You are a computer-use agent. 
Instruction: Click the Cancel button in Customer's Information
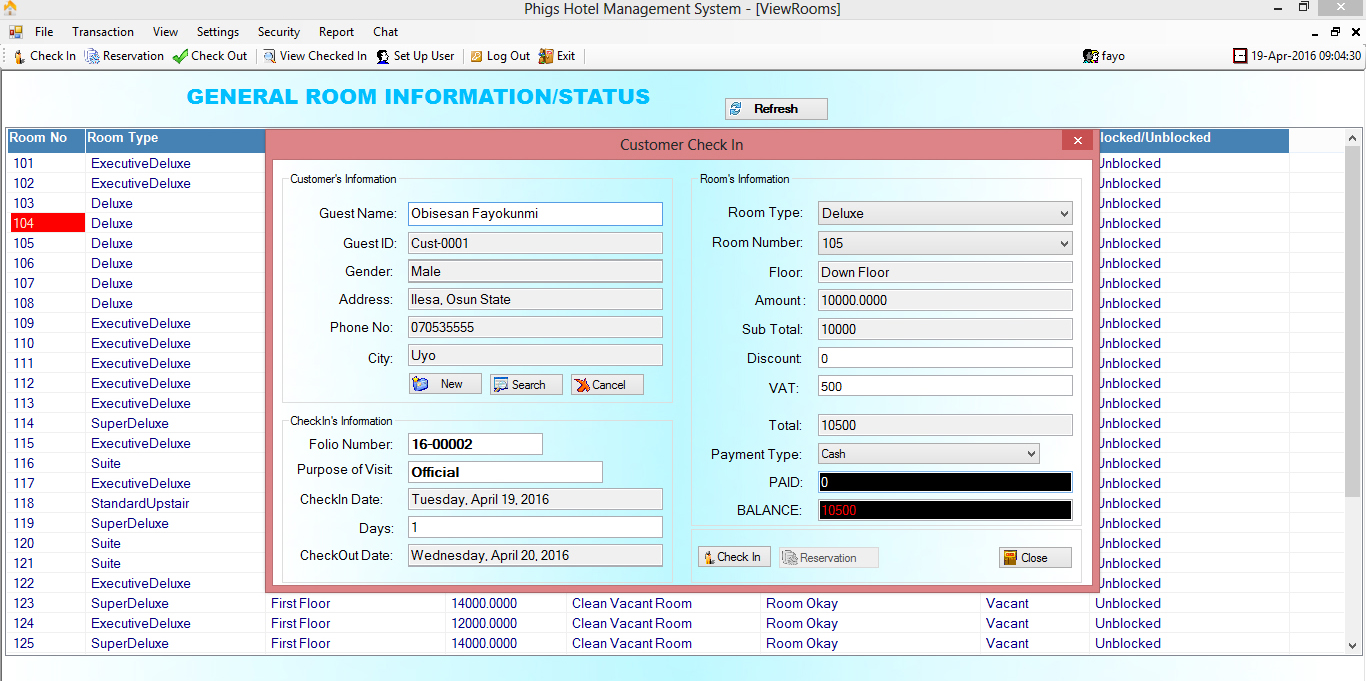607,384
